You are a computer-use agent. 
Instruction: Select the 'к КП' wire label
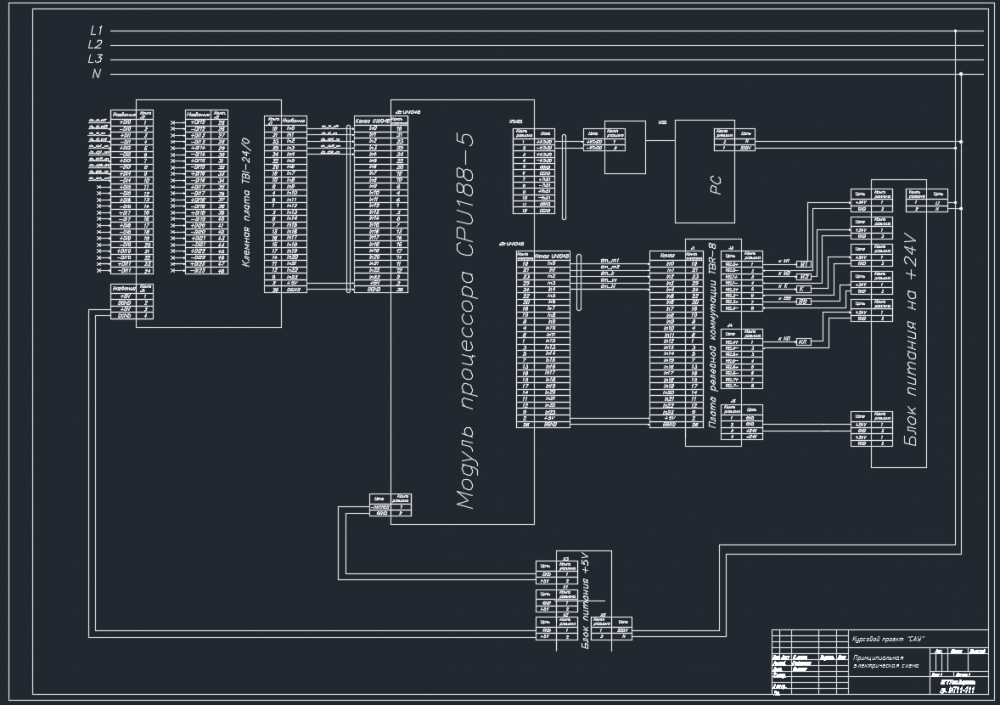pos(784,339)
